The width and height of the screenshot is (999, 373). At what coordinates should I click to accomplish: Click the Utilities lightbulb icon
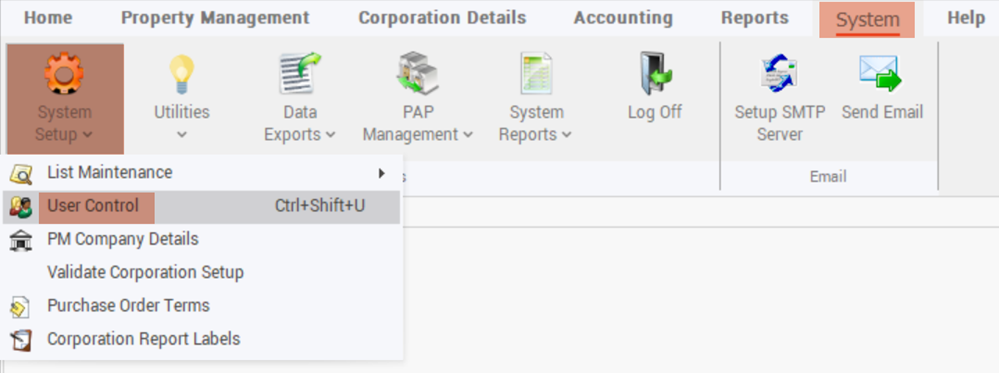click(182, 74)
